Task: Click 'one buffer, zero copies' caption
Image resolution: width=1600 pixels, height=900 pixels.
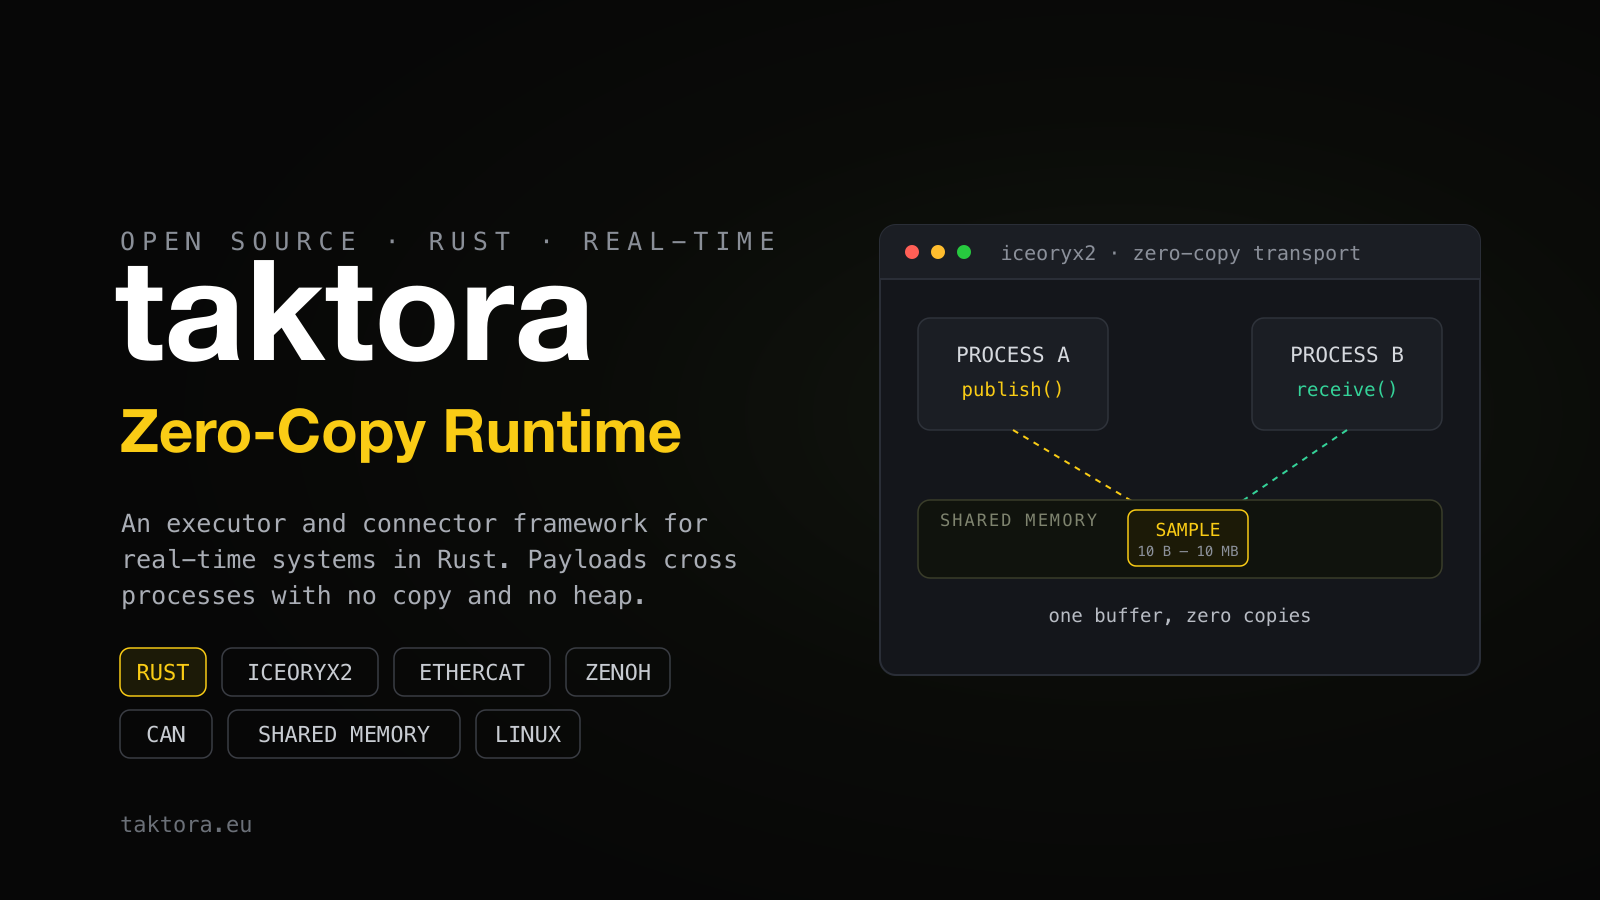Action: coord(1180,616)
